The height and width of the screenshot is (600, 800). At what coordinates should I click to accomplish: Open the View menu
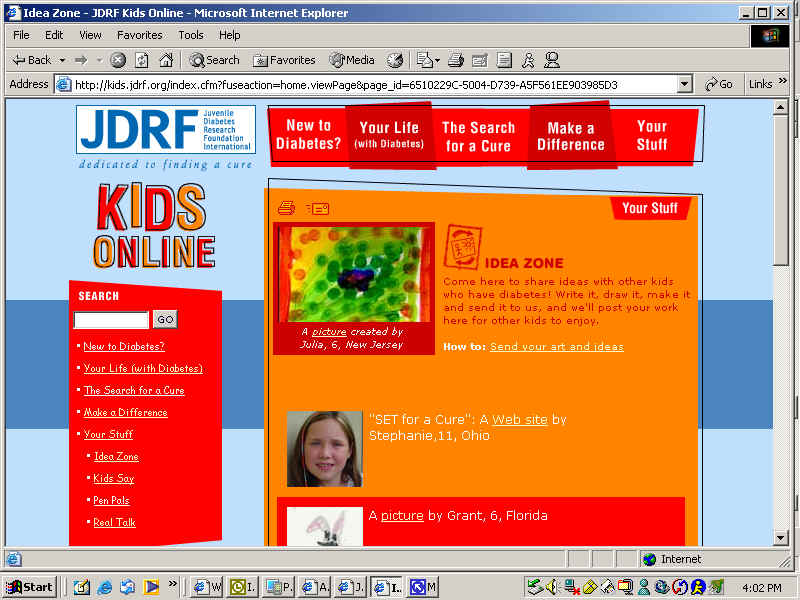tap(90, 35)
